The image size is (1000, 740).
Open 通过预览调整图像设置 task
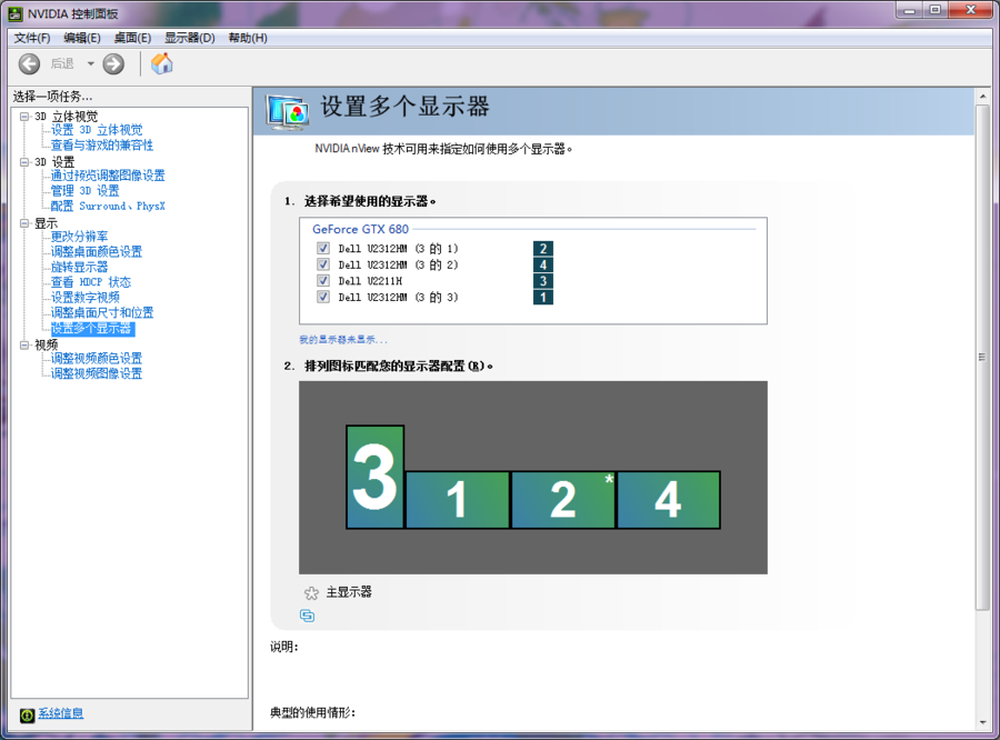tap(108, 175)
